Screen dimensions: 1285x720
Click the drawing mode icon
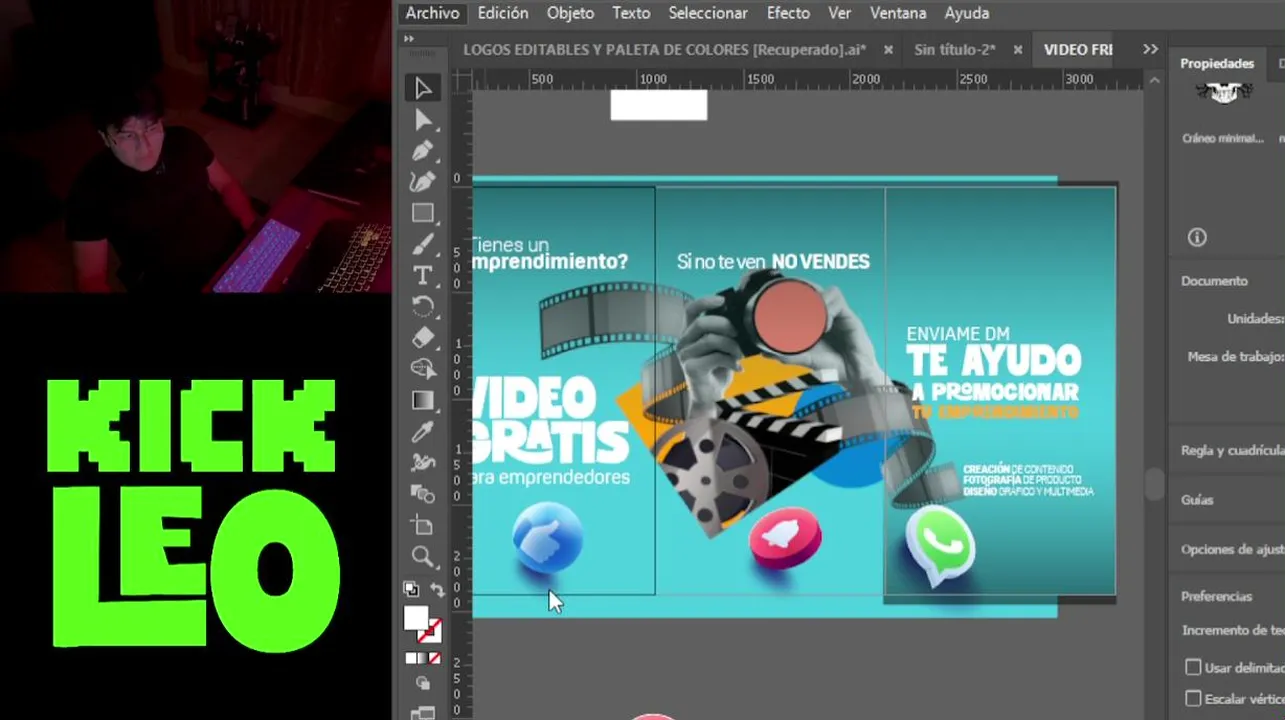click(x=423, y=684)
